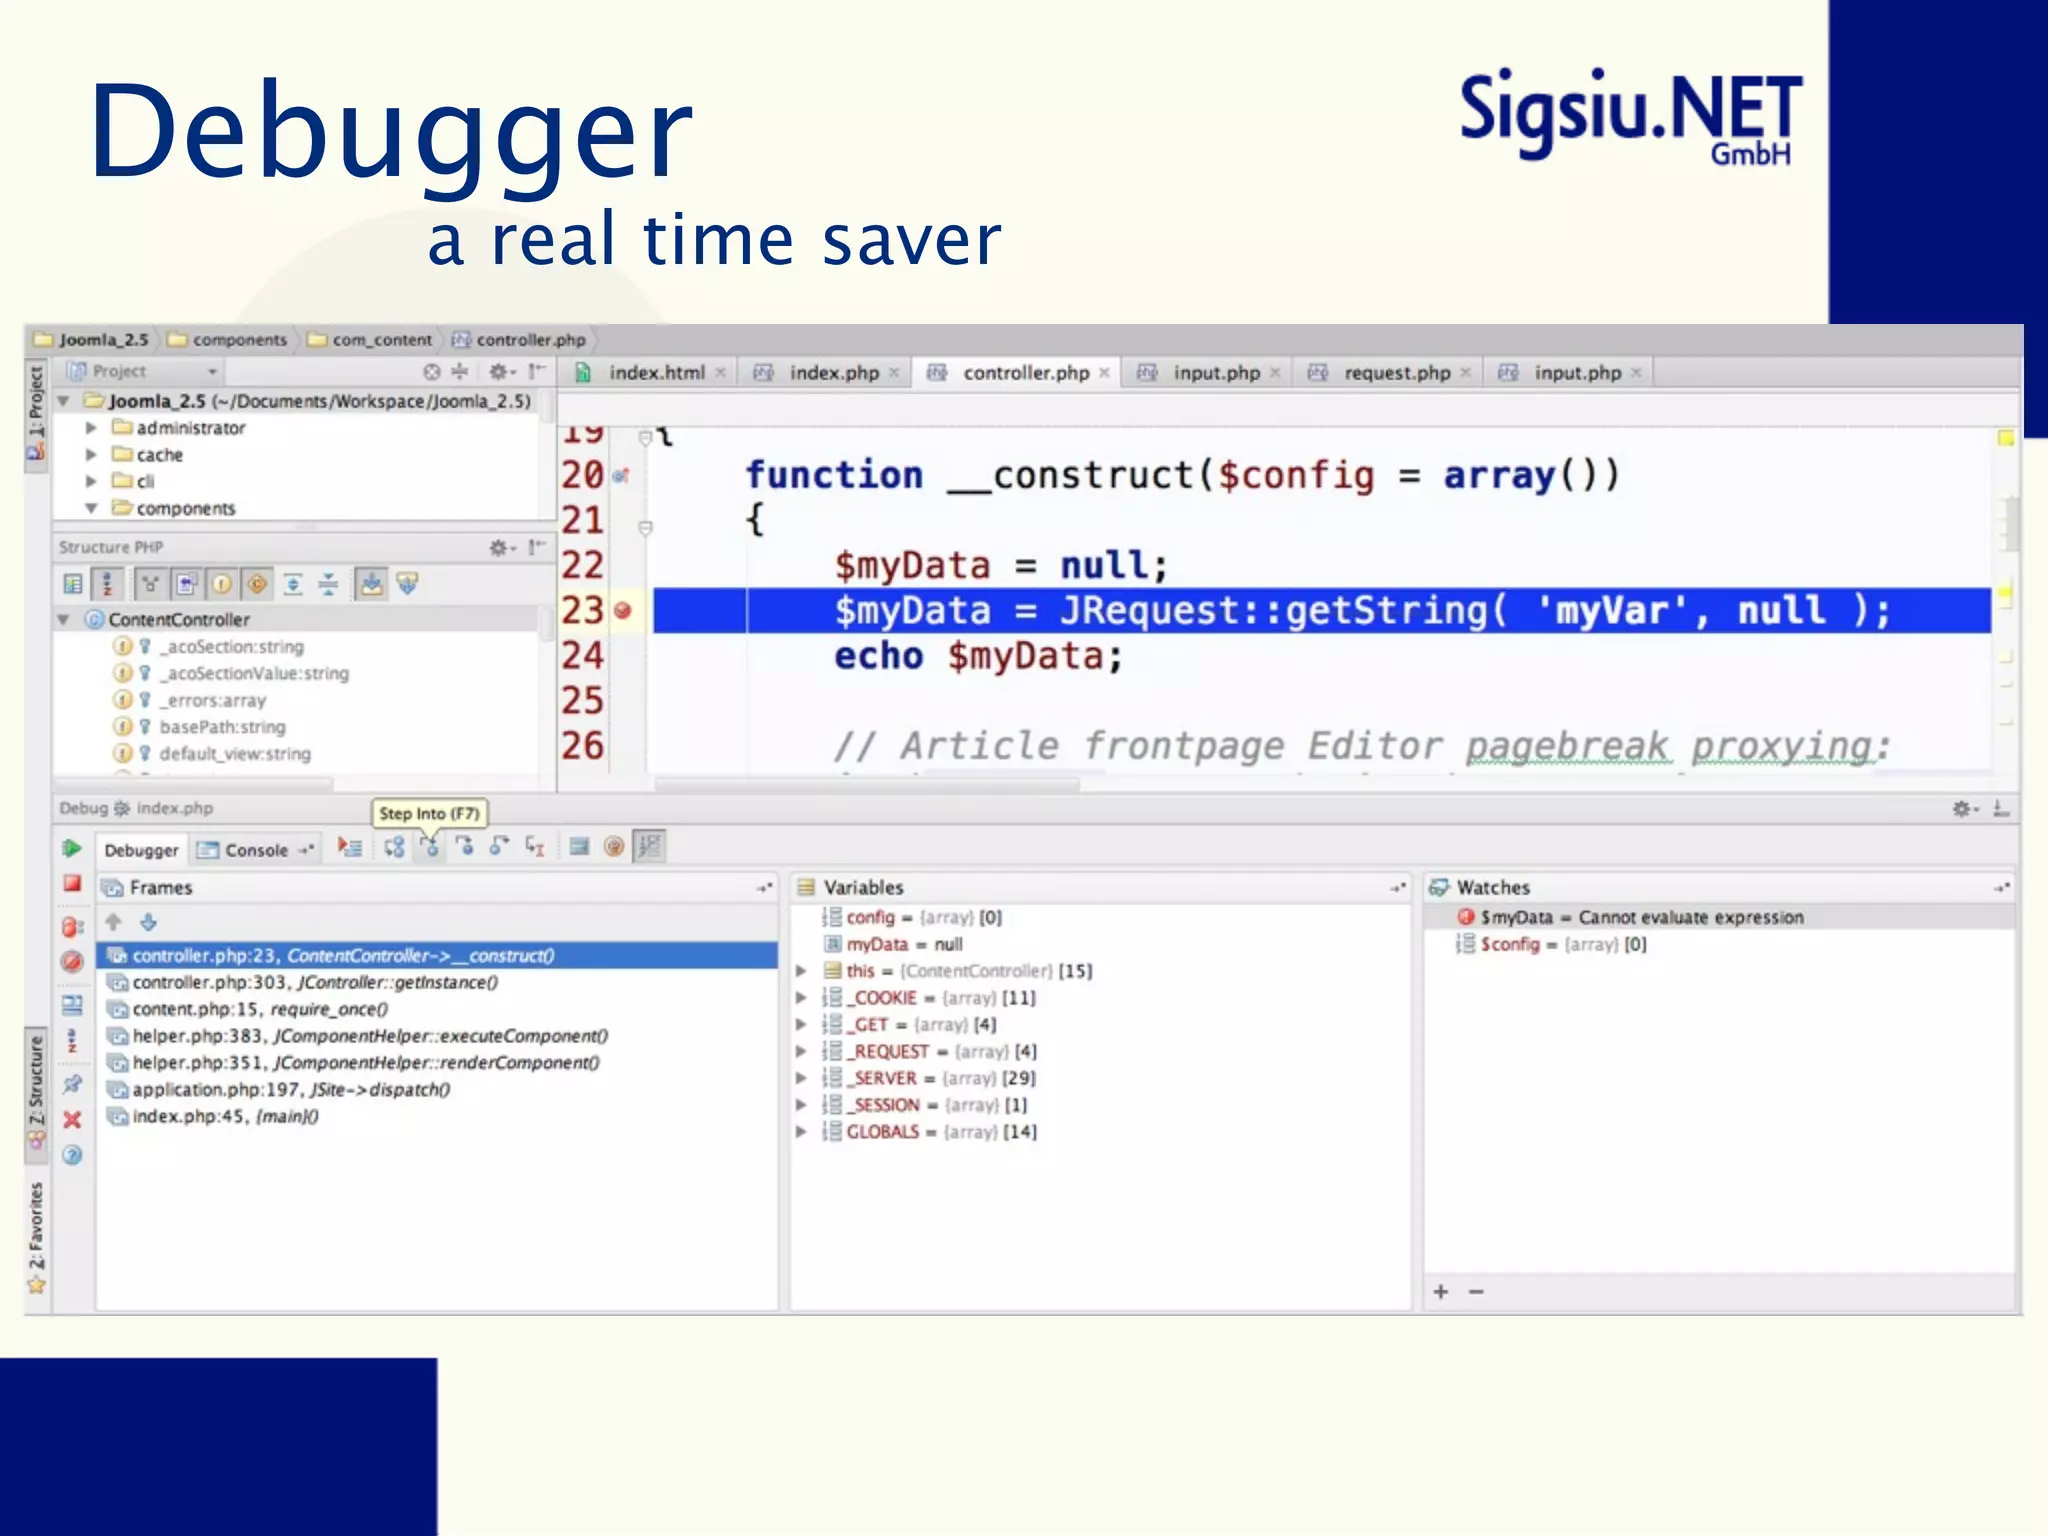Click the Step Into icon
The width and height of the screenshot is (2048, 1536).
tap(429, 847)
